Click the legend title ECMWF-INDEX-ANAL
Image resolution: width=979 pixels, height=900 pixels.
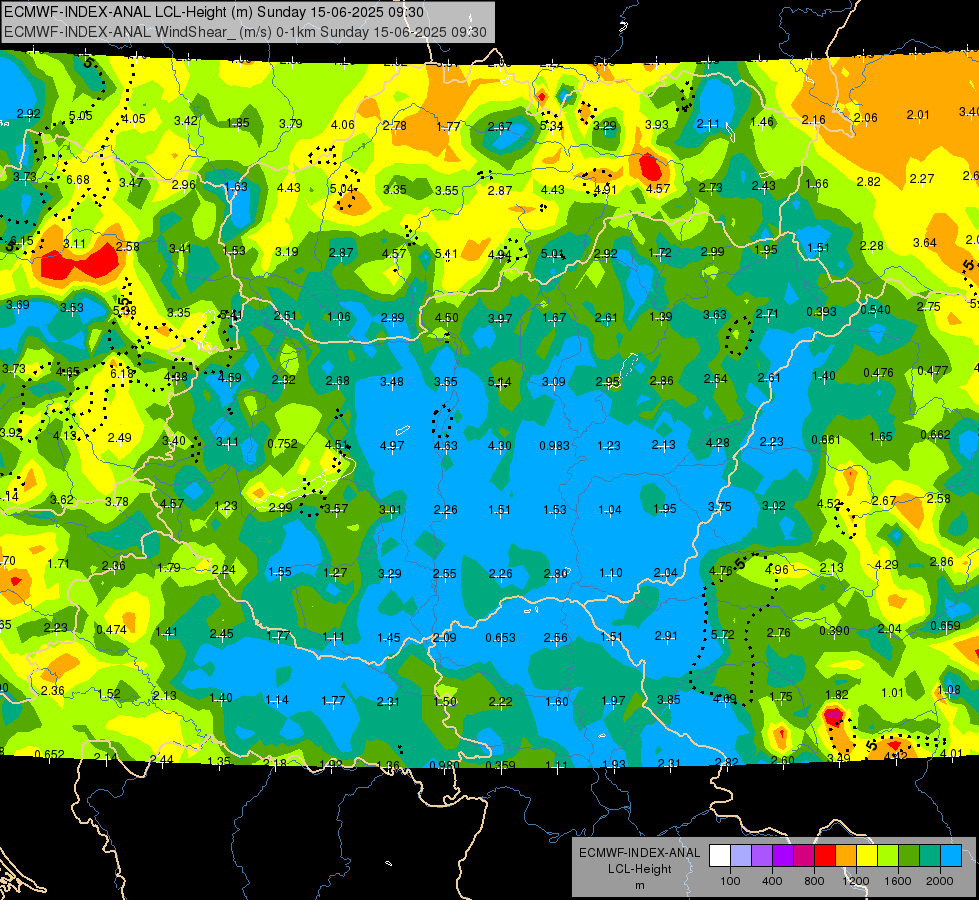pos(640,853)
